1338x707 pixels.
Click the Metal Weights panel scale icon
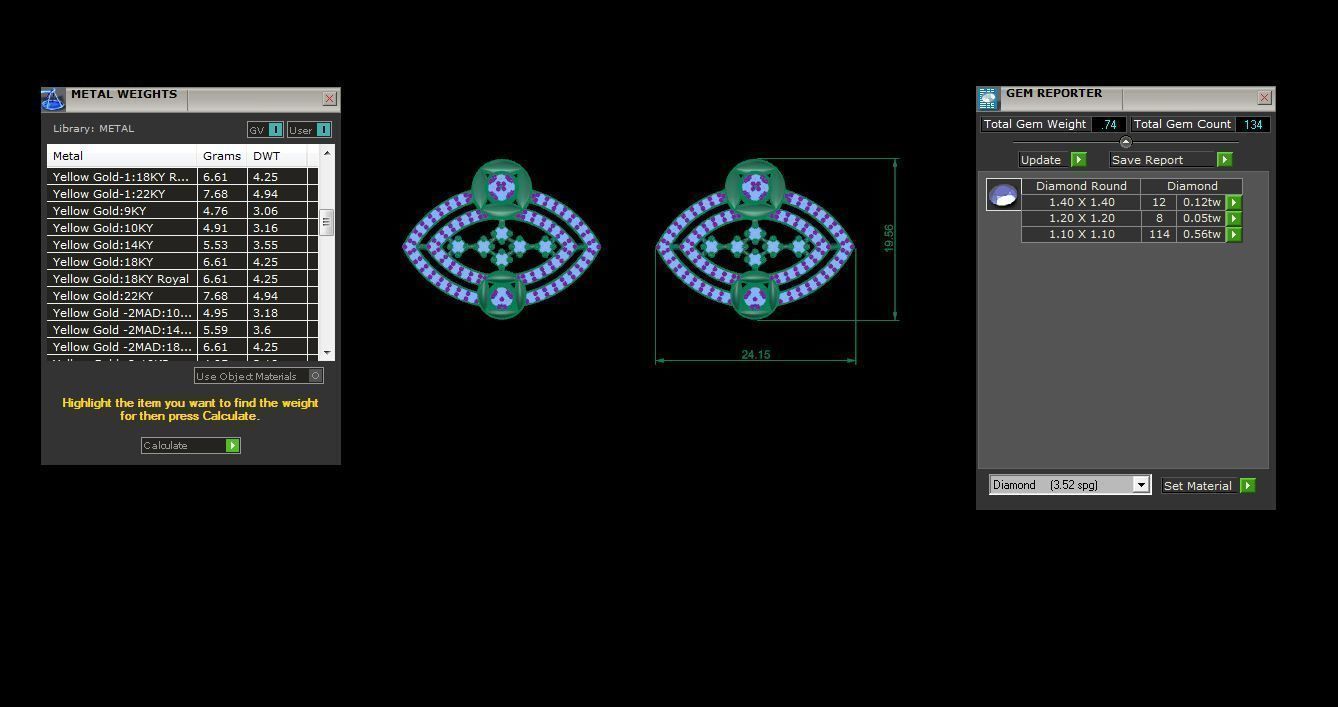(53, 99)
